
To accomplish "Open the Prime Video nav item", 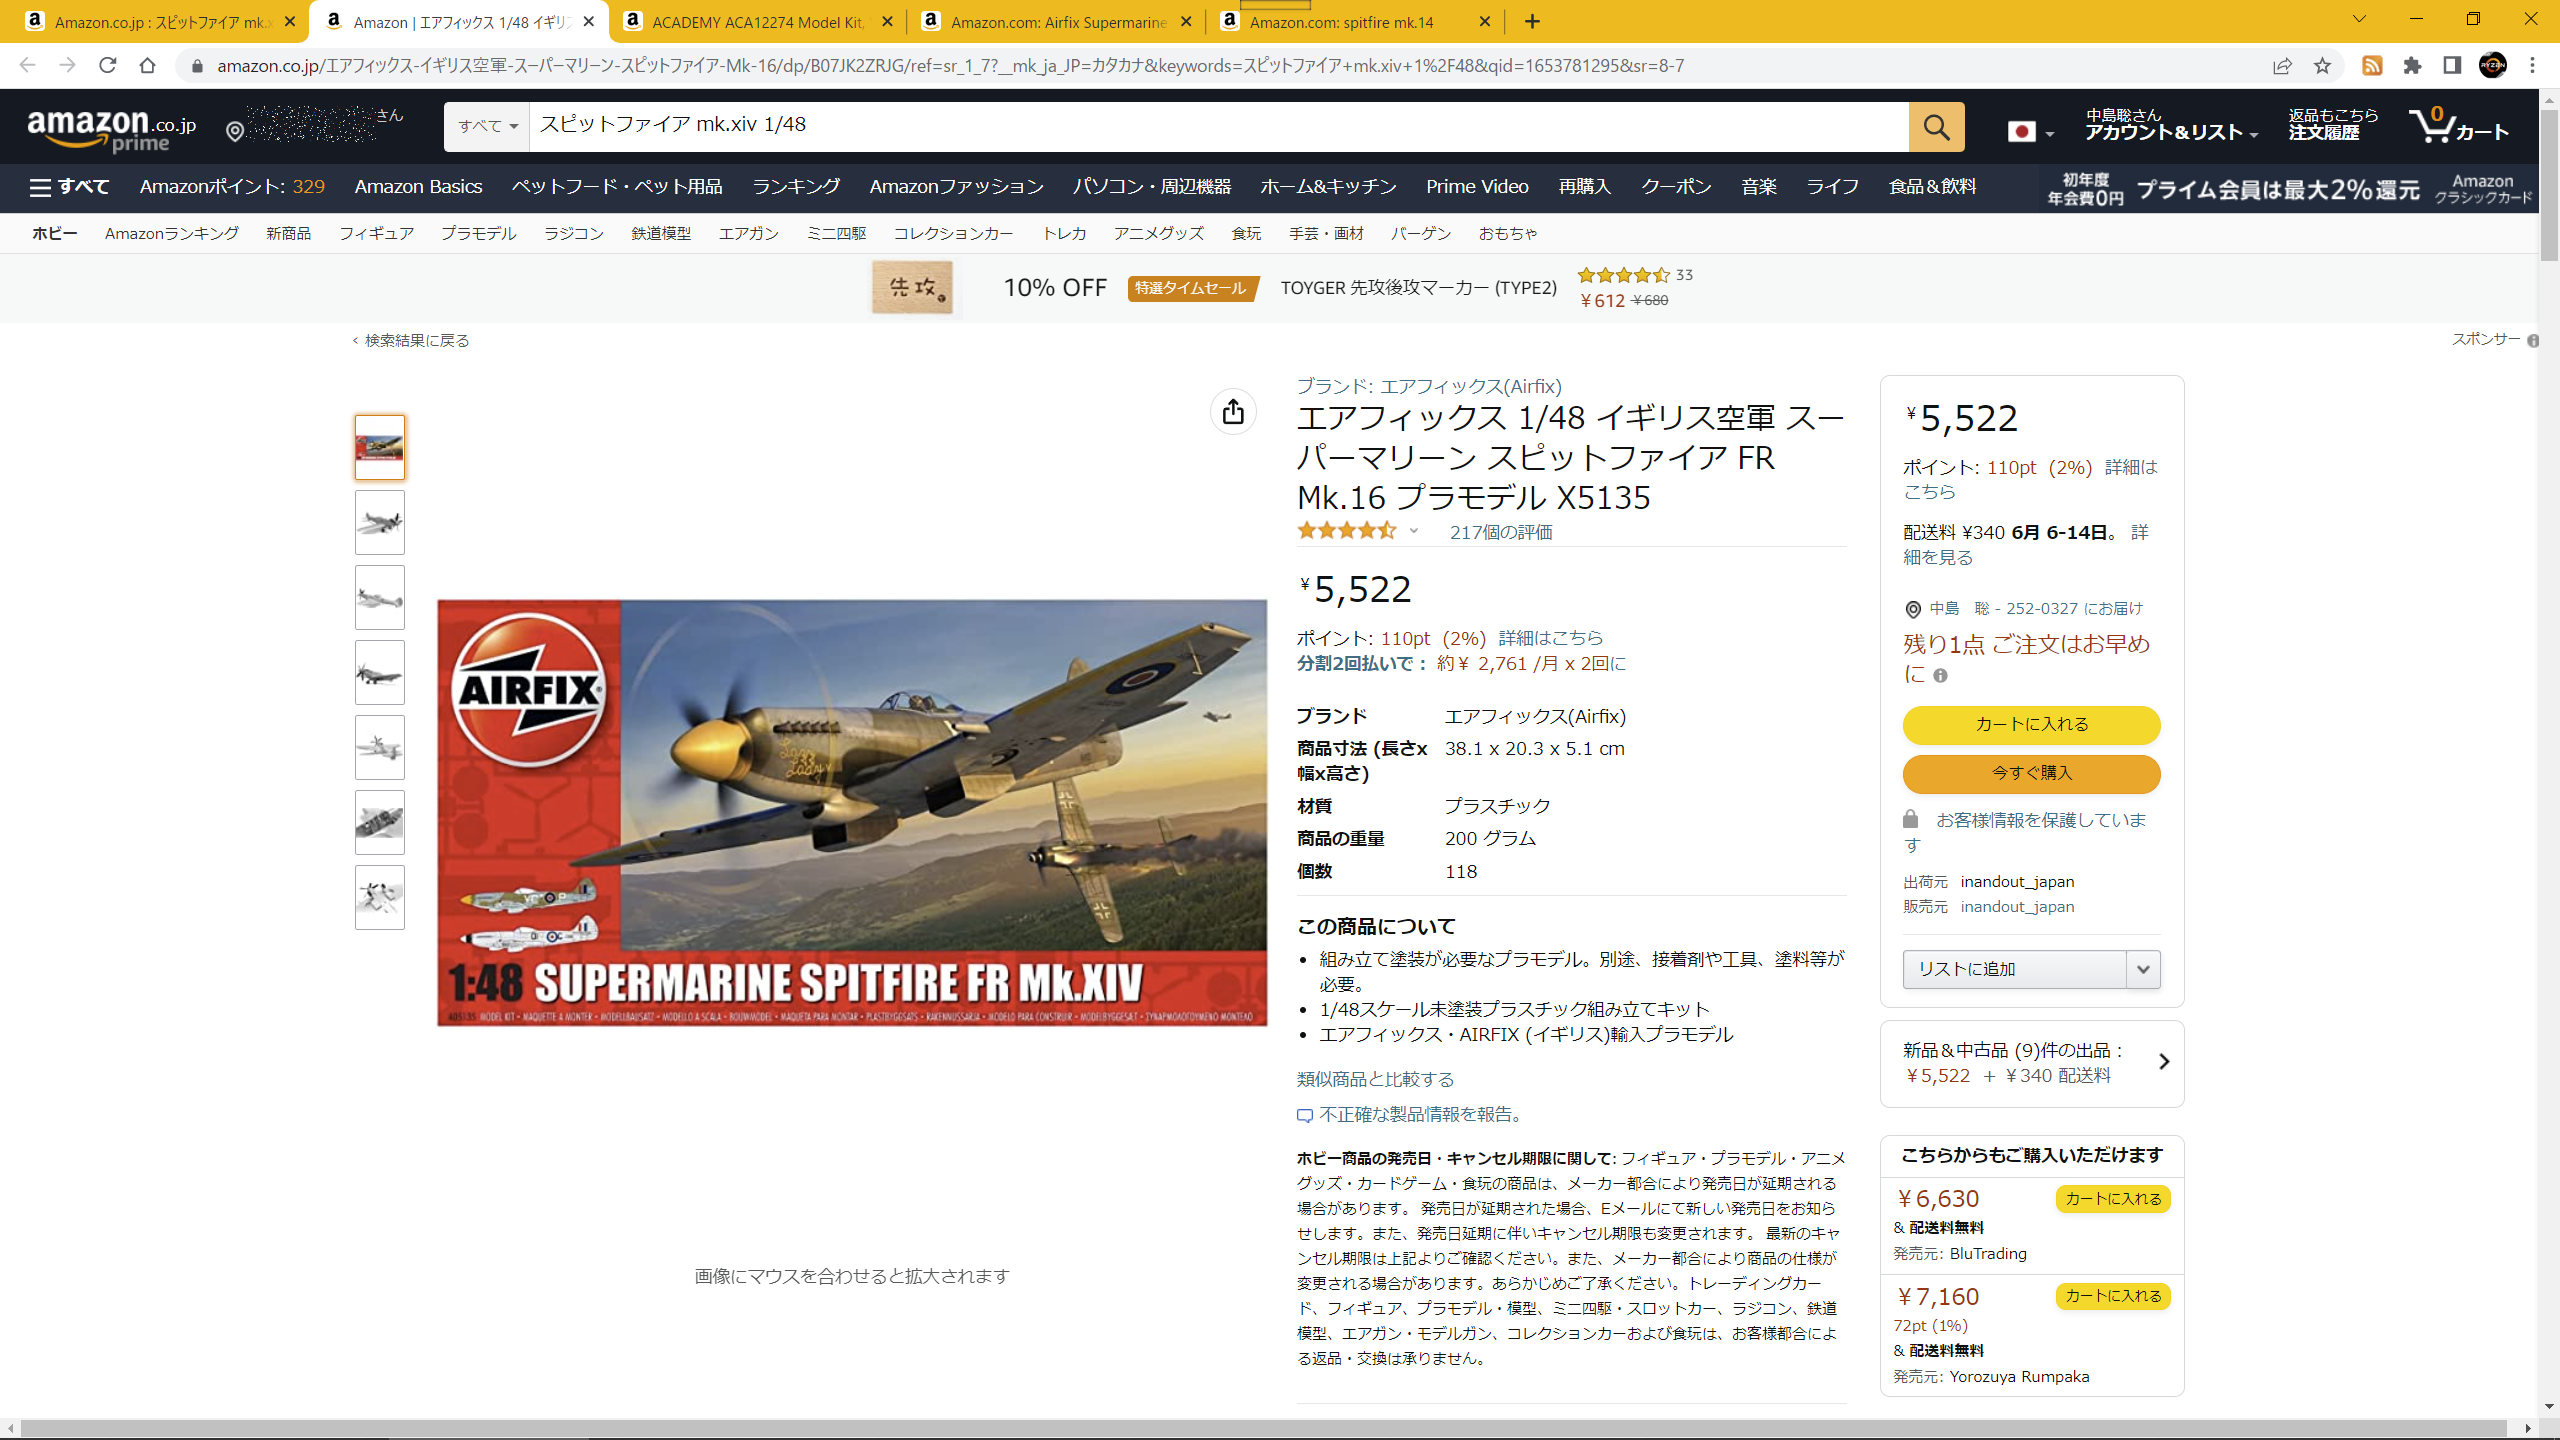I will 1477,187.
